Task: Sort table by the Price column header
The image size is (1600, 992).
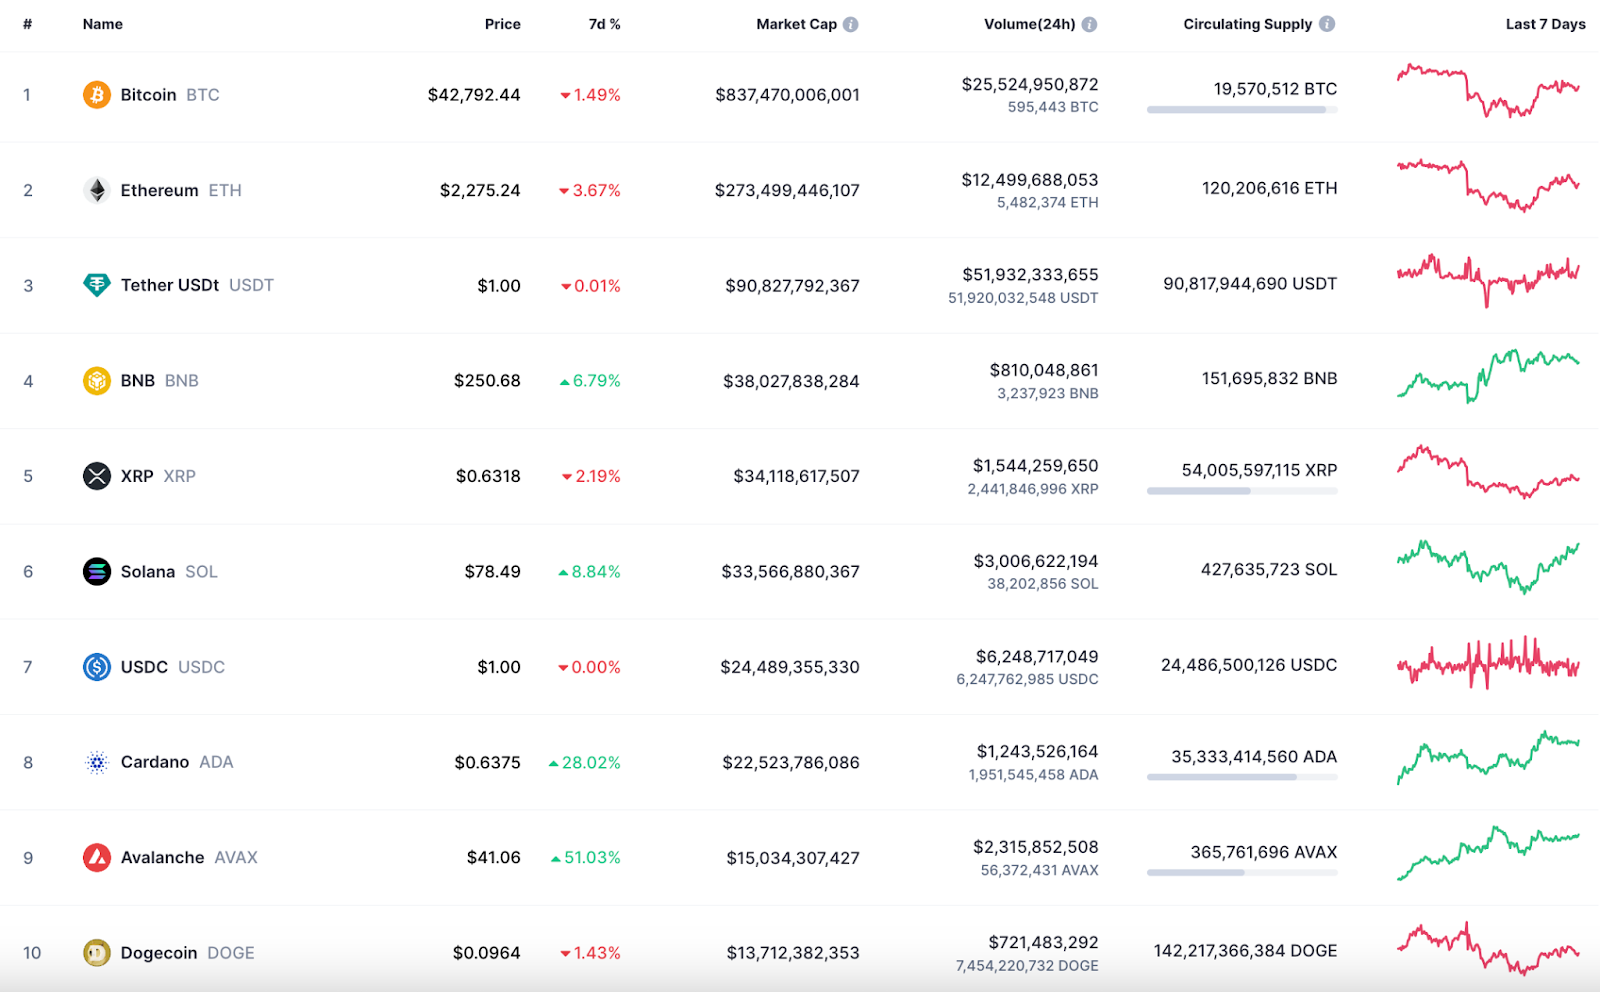Action: click(503, 24)
